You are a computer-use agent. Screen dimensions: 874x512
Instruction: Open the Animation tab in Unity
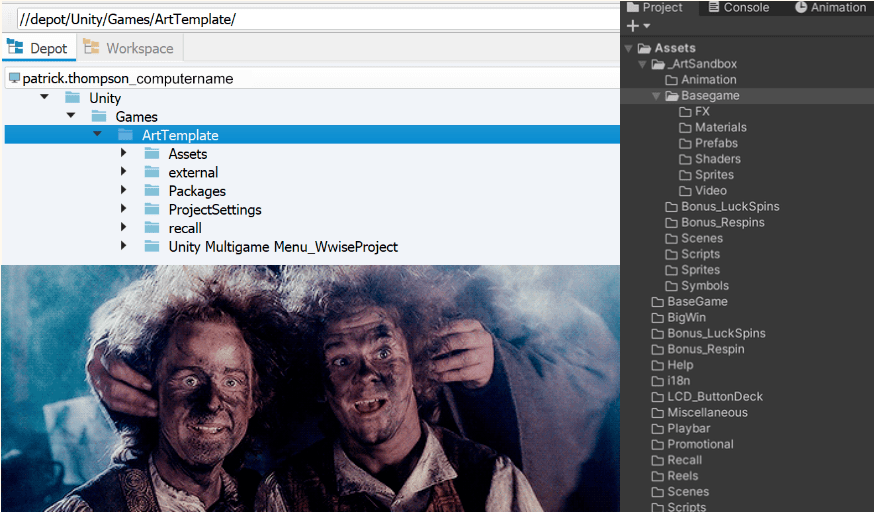(x=831, y=7)
